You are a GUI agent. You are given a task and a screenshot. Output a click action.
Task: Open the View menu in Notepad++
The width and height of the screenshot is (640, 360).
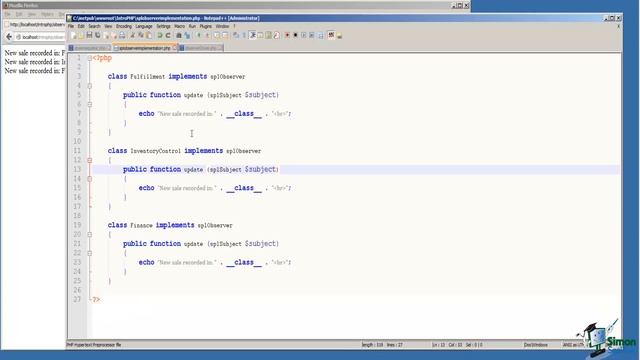(x=108, y=26)
